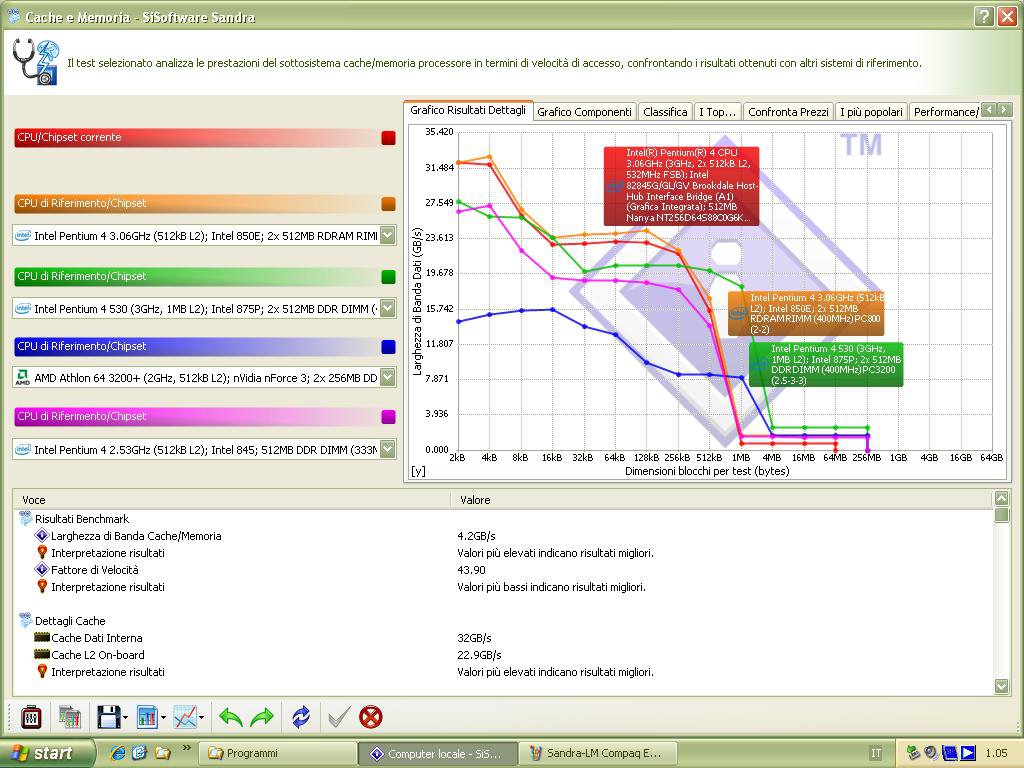The height and width of the screenshot is (768, 1024).
Task: Click the results list scroll down arrow
Action: tap(1002, 686)
